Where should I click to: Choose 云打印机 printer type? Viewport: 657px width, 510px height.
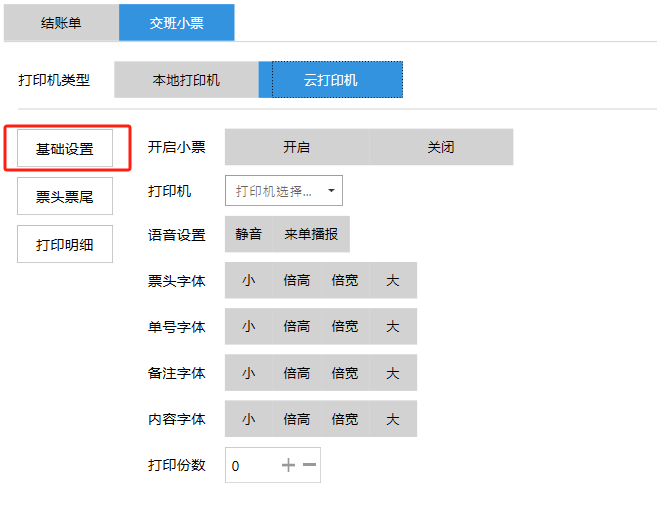pyautogui.click(x=330, y=80)
